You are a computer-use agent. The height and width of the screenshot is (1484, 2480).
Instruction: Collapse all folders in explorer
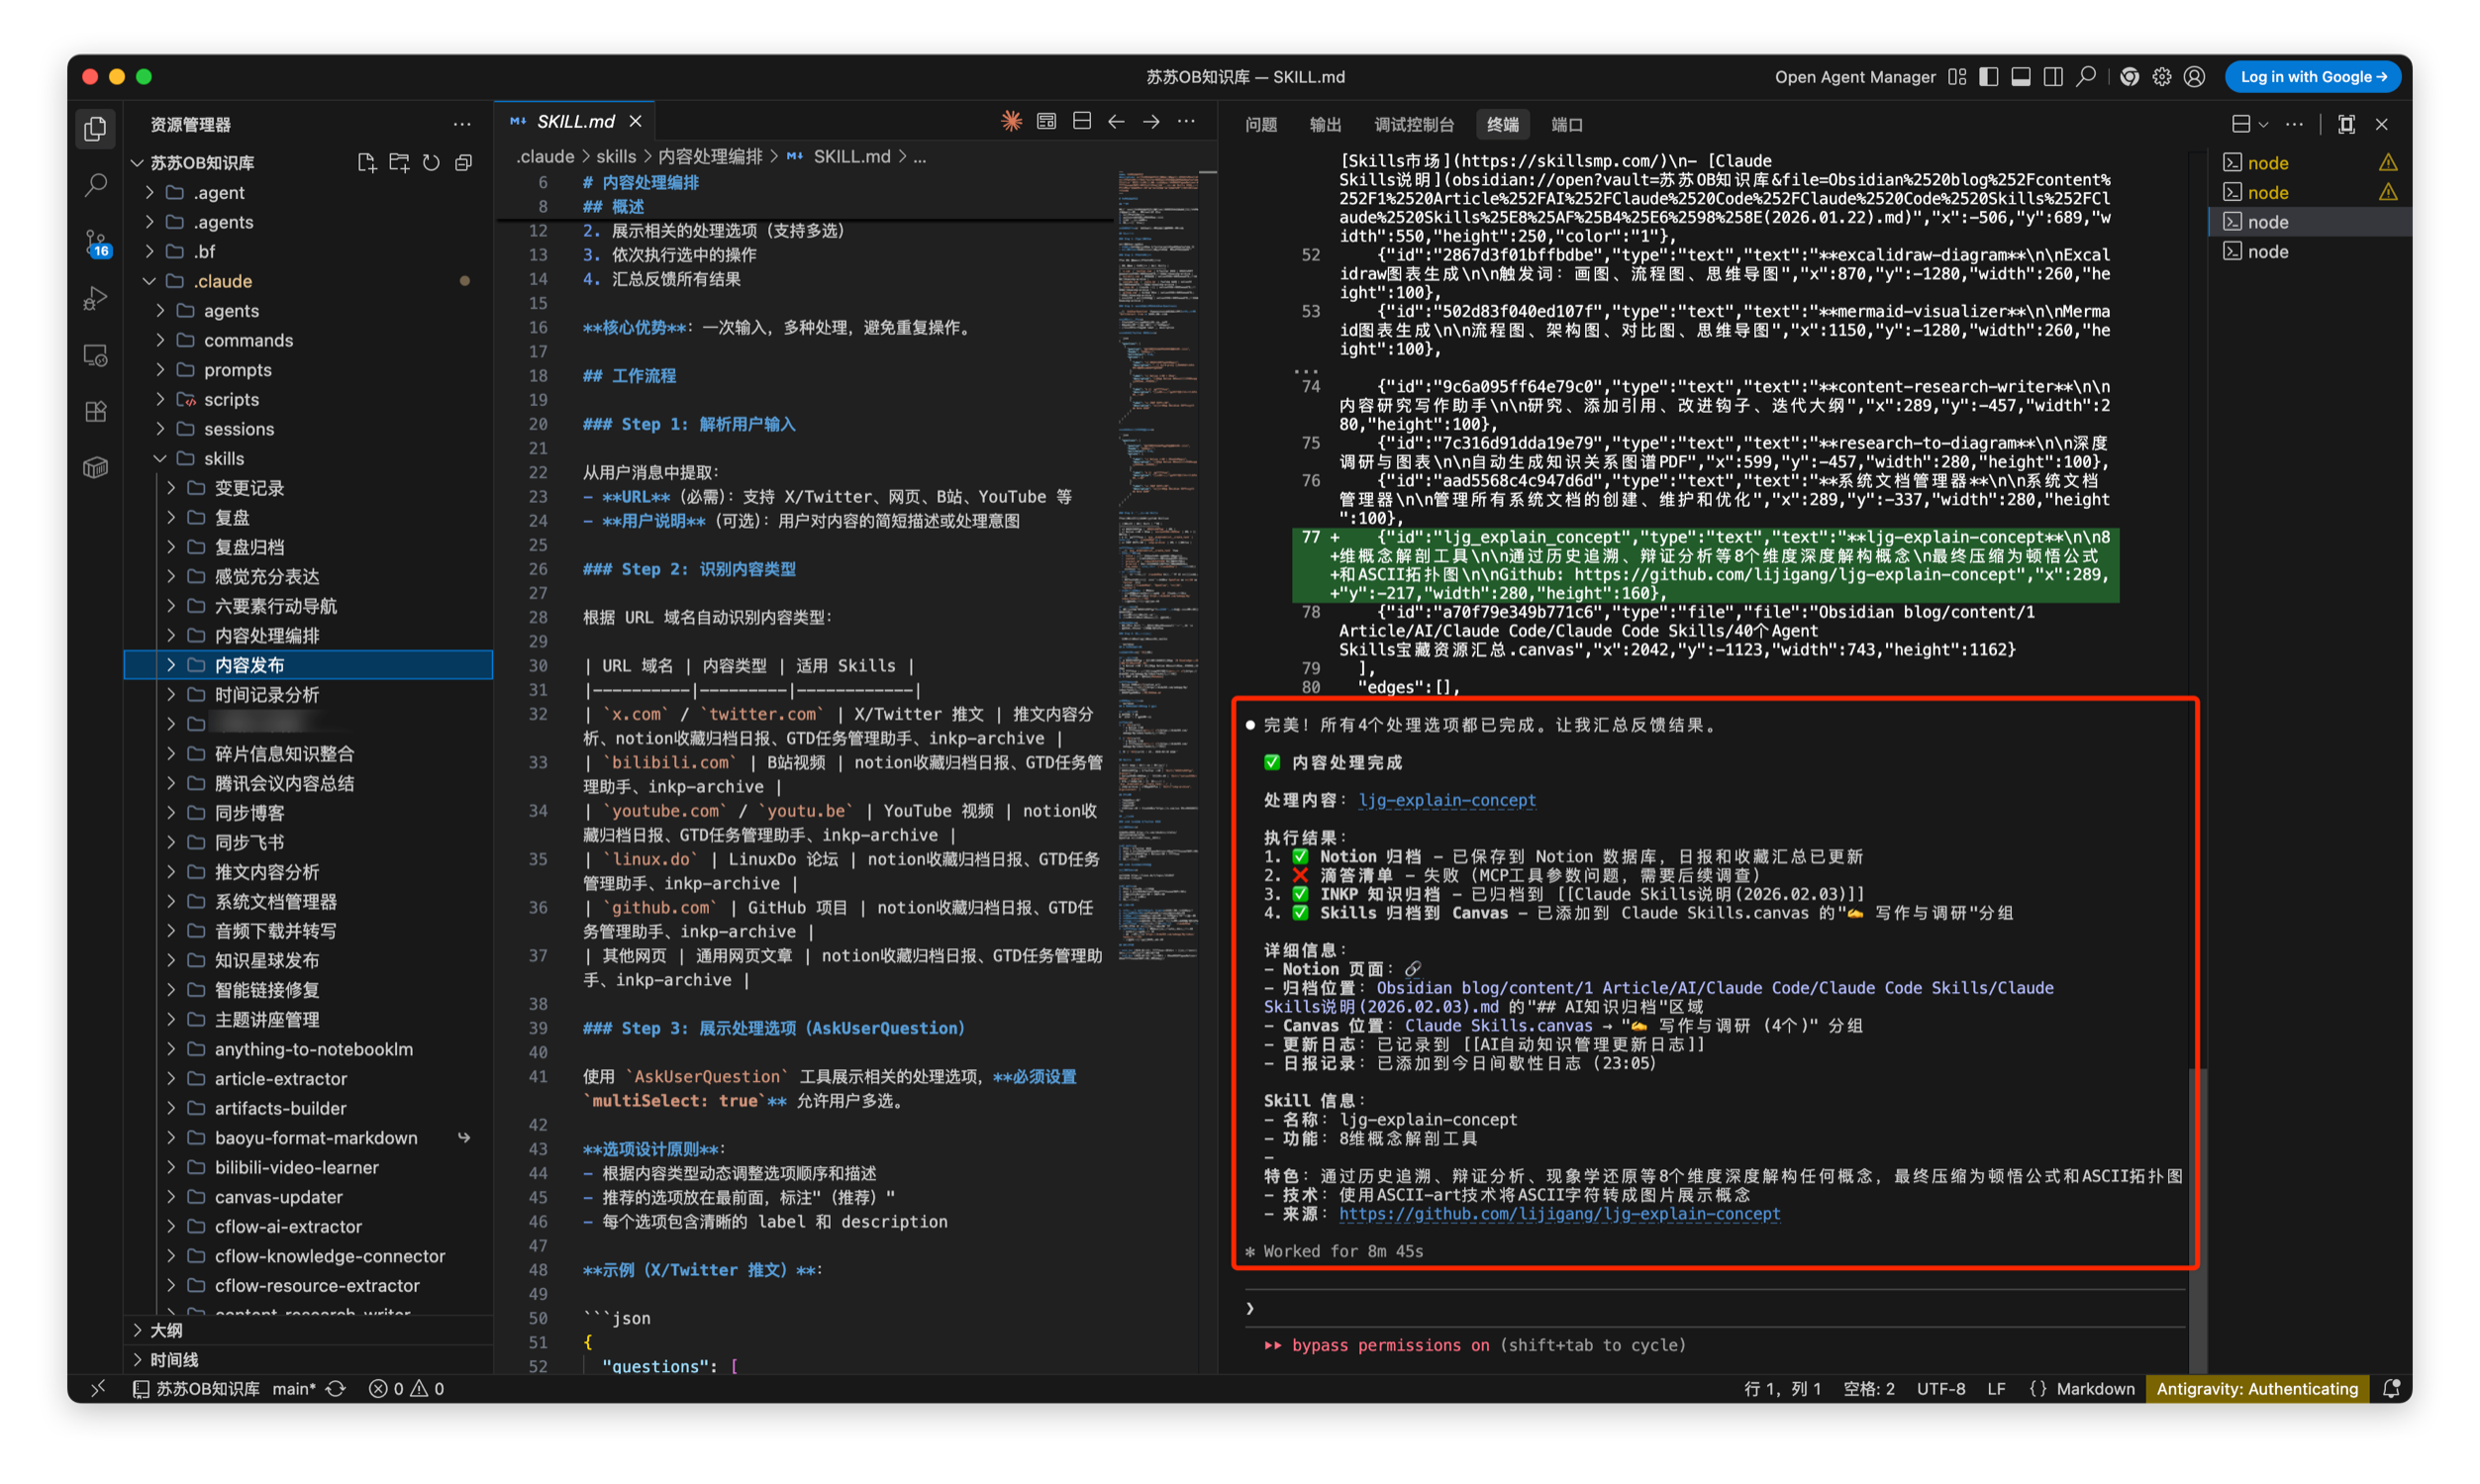(x=463, y=163)
